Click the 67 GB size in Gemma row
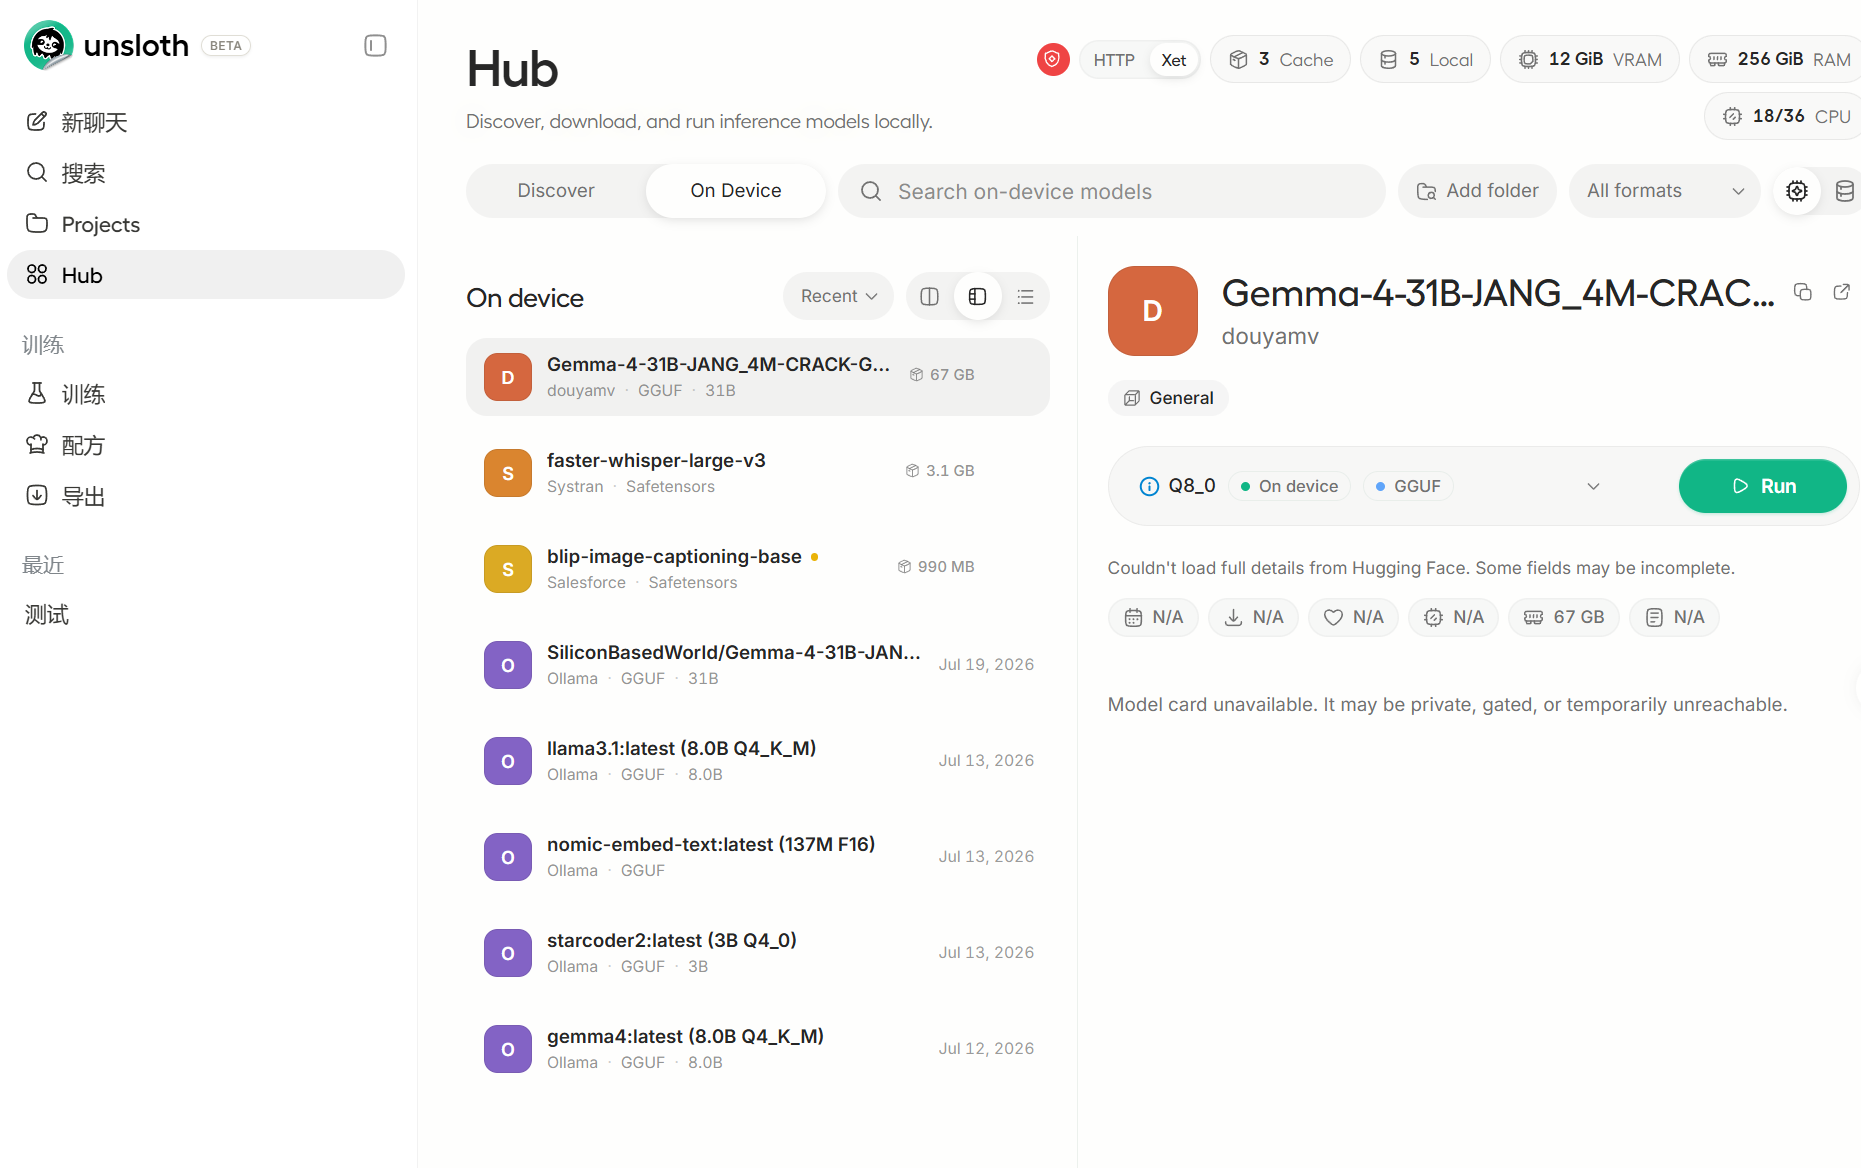The width and height of the screenshot is (1861, 1168). (x=942, y=375)
